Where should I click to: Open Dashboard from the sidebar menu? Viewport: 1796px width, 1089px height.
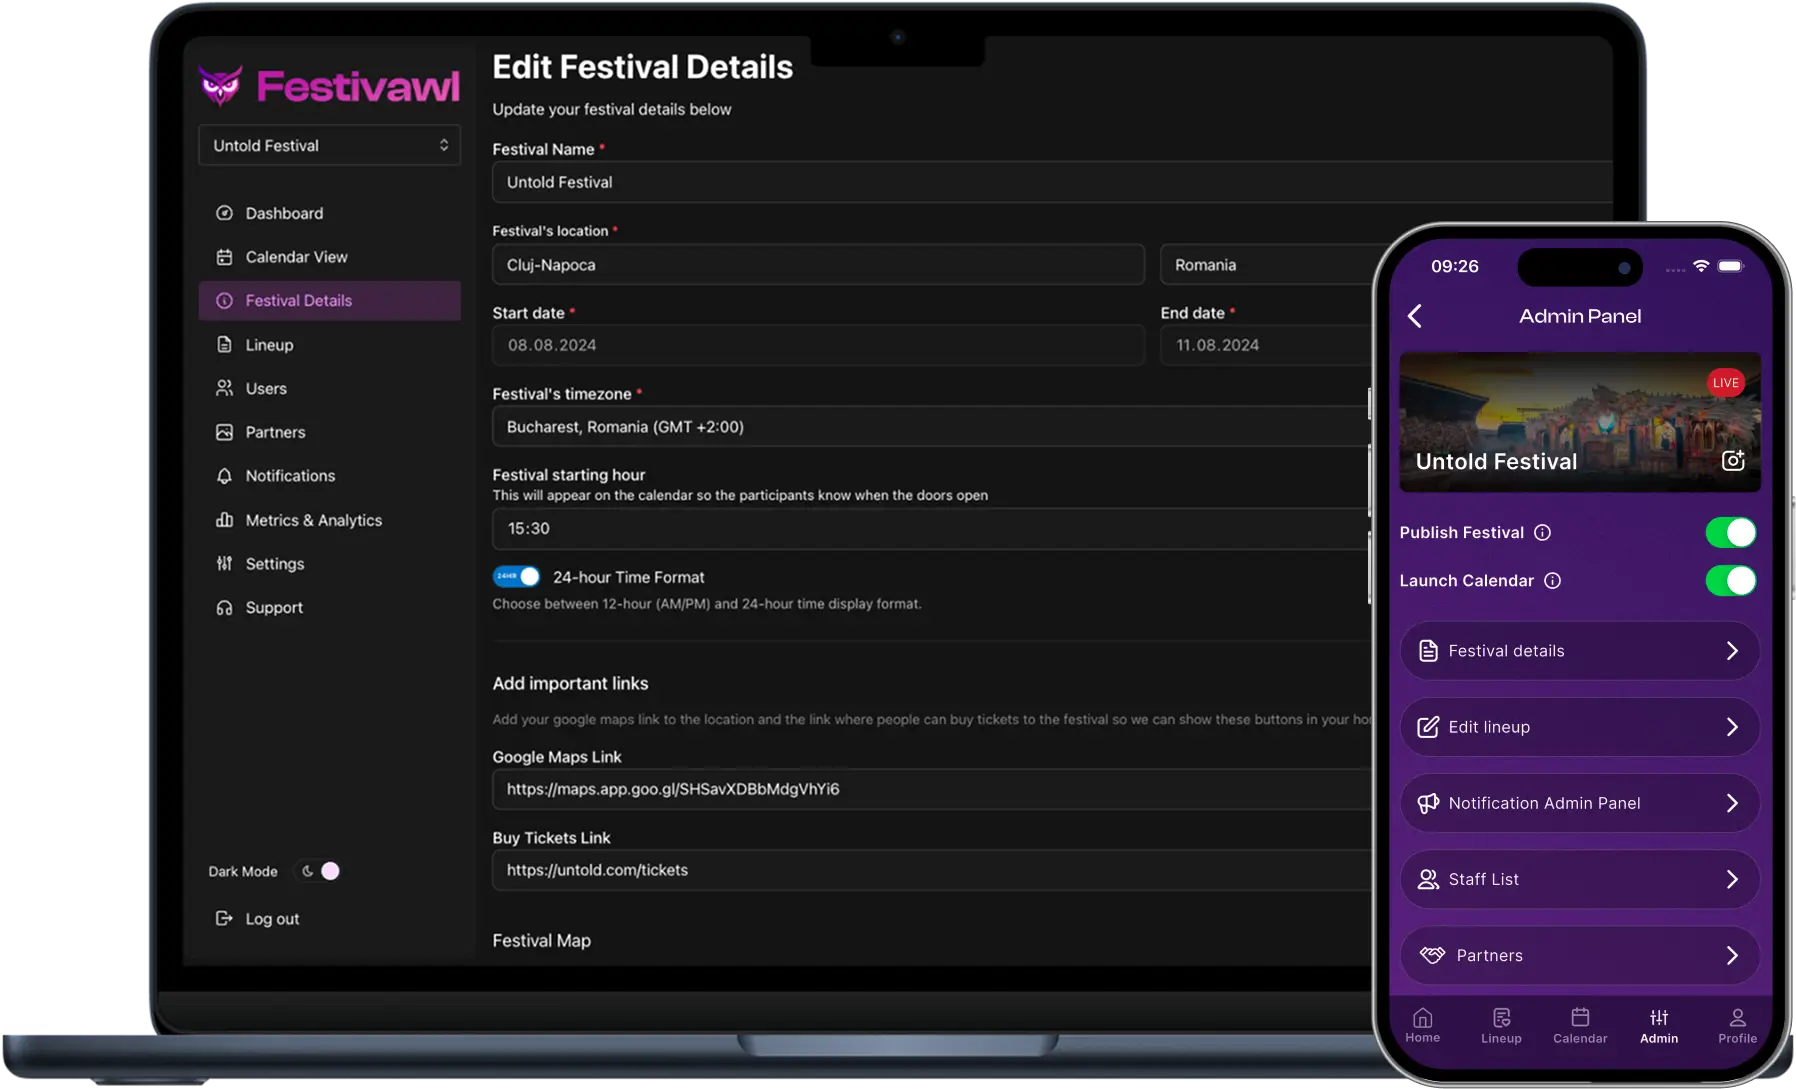coord(330,213)
